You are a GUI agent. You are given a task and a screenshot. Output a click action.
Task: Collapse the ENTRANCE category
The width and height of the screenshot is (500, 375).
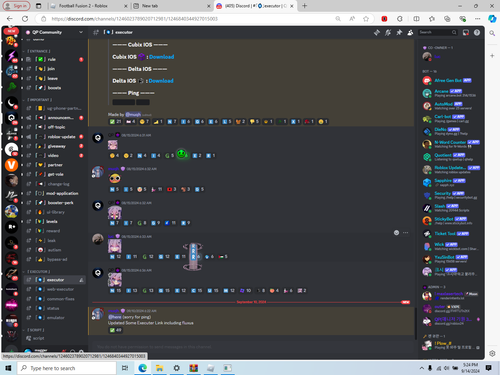pos(37,51)
